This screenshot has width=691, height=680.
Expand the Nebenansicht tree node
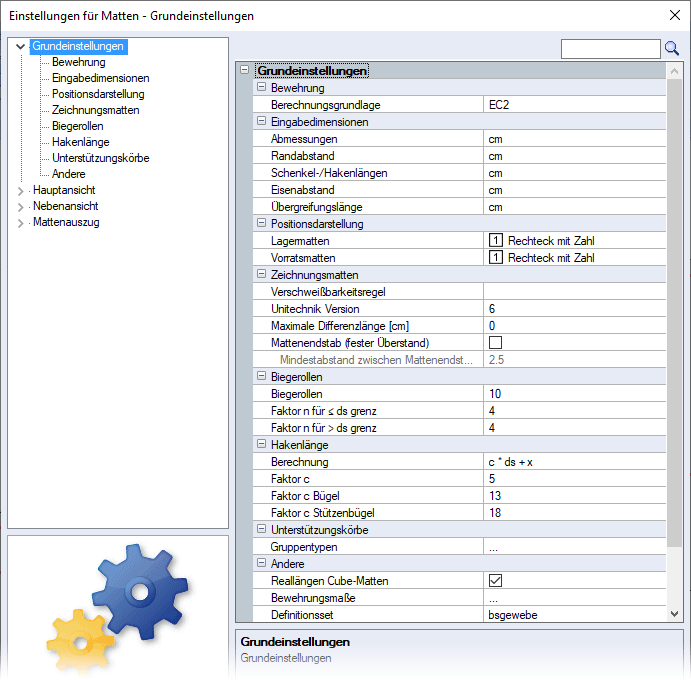tap(20, 207)
